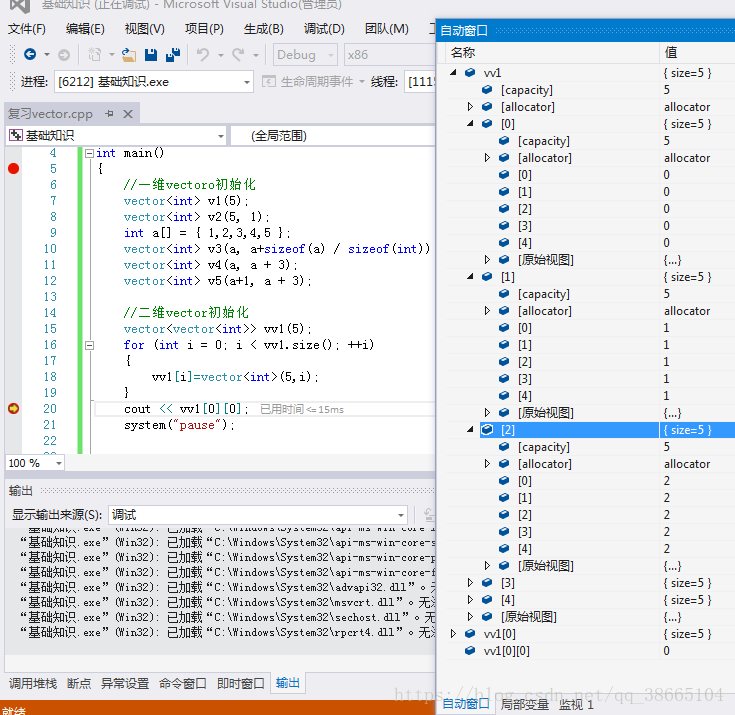The image size is (735, 715).
Task: Click the 自动窗口 panel title bar
Action: pyautogui.click(x=586, y=31)
